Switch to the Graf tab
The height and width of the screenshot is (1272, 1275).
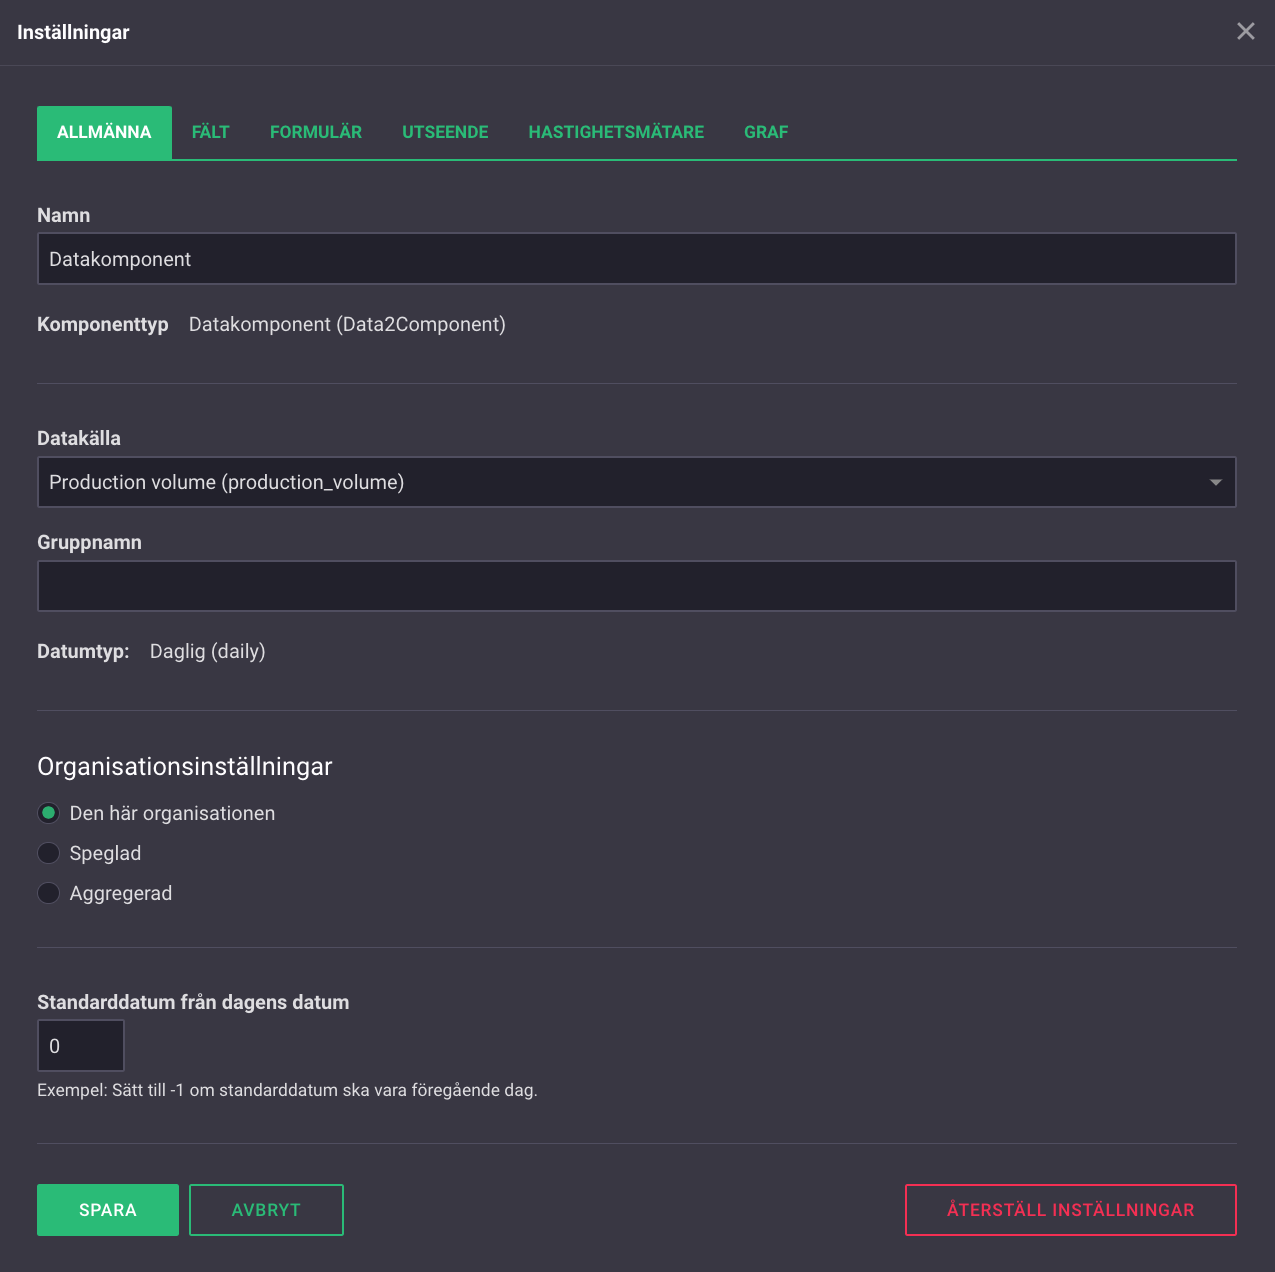pos(766,132)
